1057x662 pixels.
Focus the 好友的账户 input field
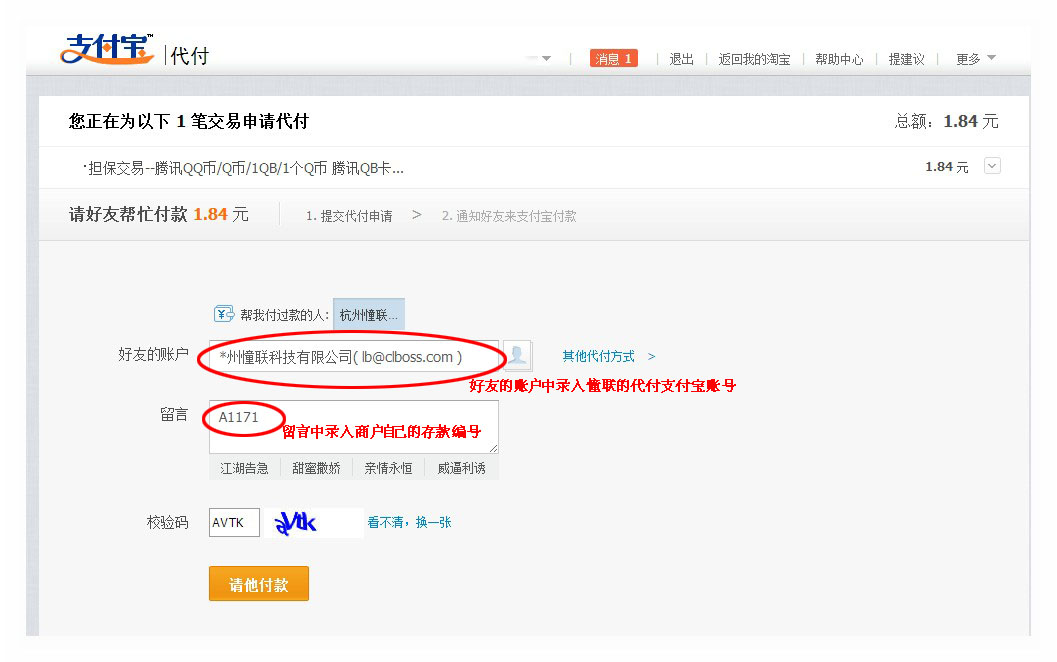(x=354, y=357)
